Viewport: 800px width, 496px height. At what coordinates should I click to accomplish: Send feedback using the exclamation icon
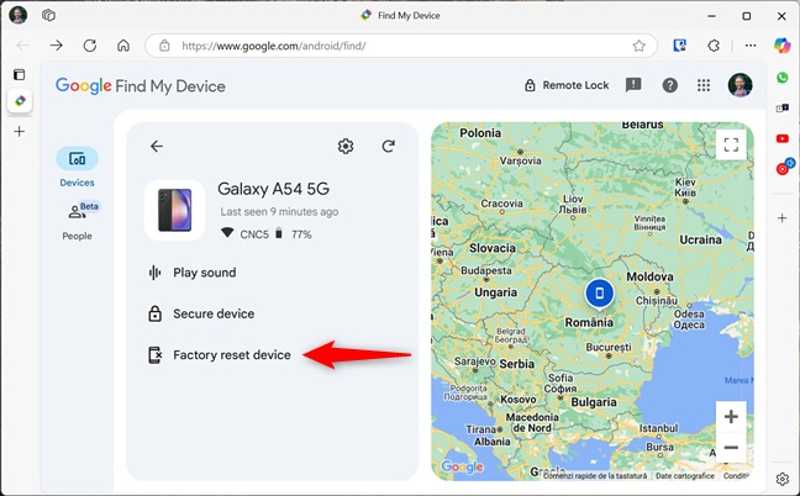click(633, 85)
